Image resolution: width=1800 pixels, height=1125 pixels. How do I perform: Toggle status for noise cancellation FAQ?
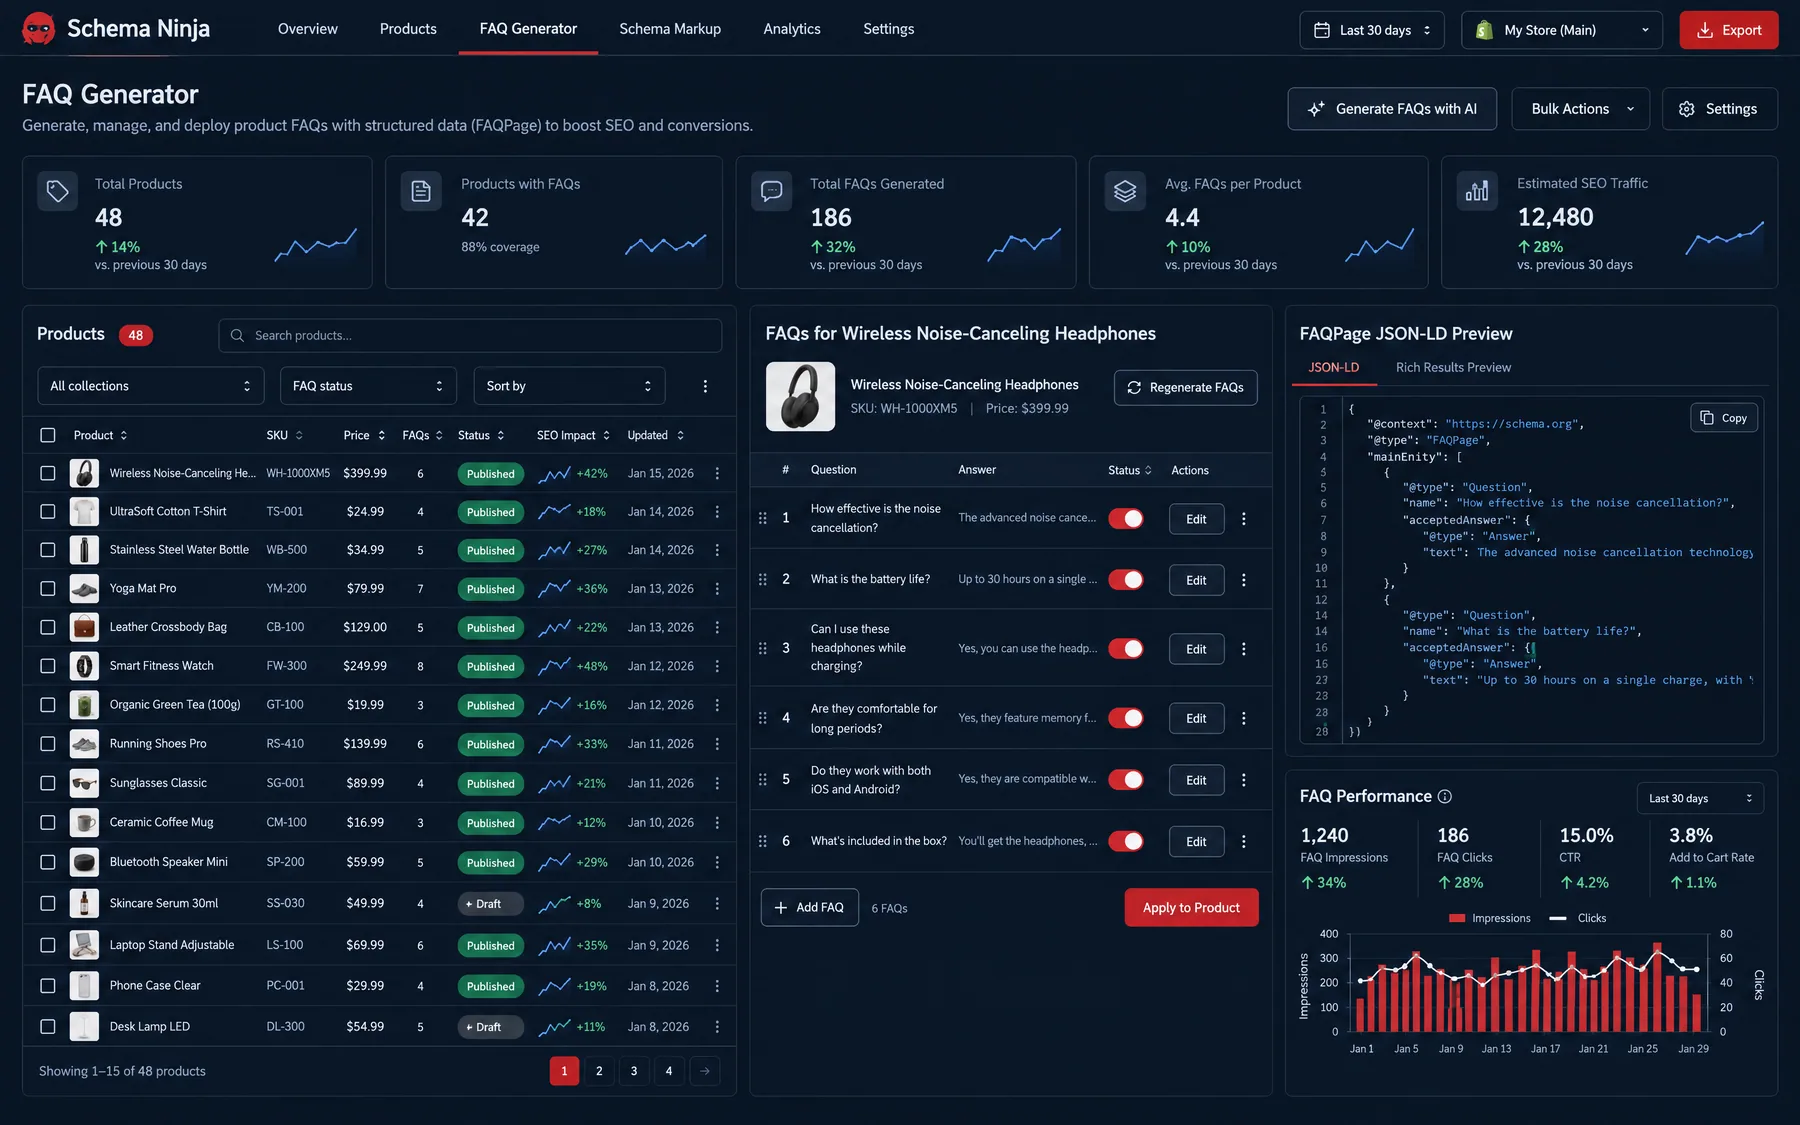pyautogui.click(x=1126, y=519)
